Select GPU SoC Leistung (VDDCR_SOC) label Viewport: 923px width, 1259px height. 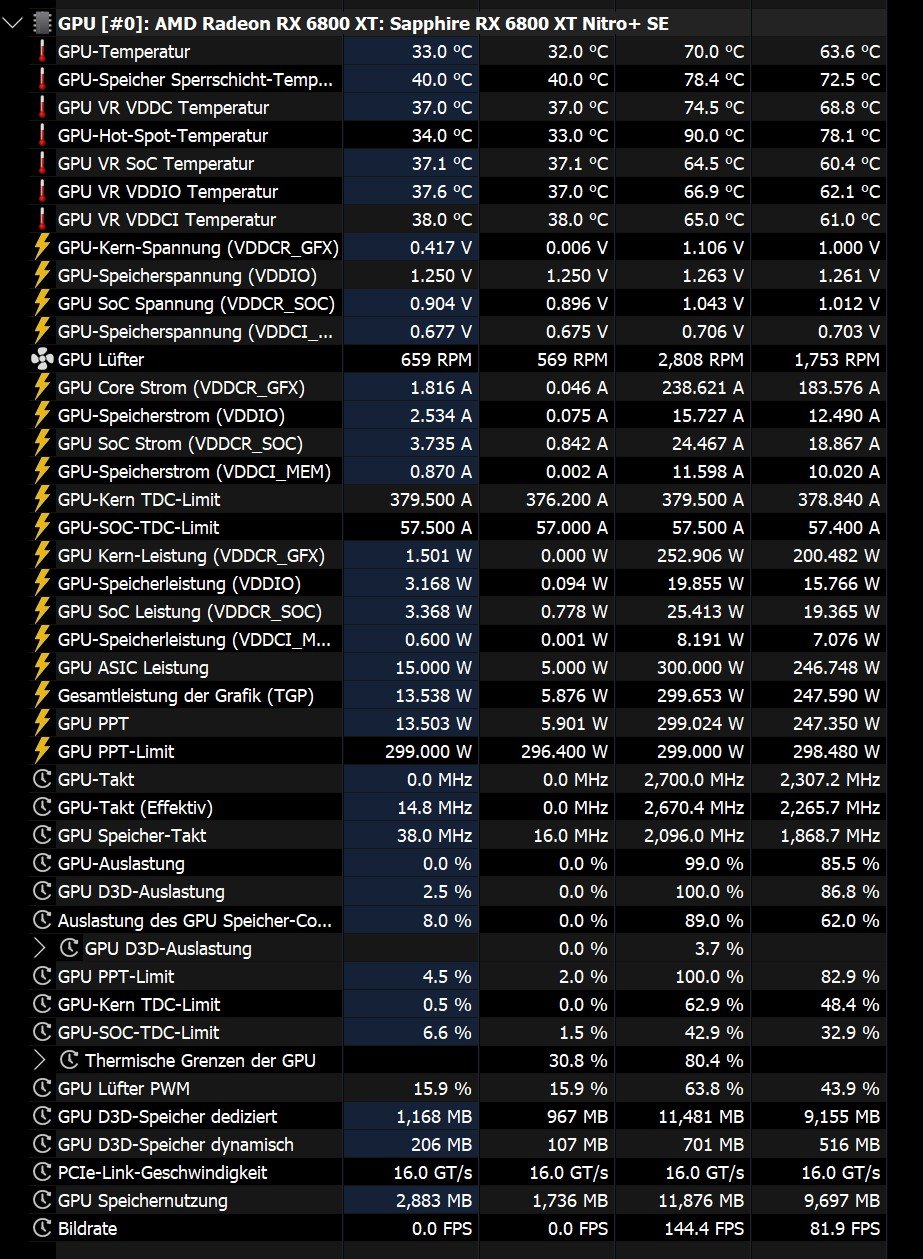[190, 611]
